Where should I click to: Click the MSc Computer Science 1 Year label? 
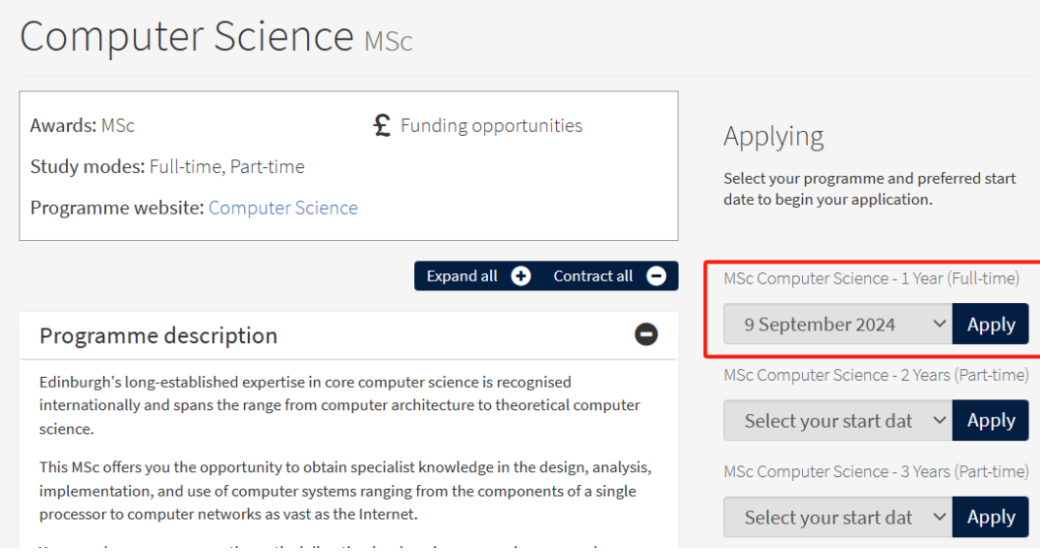coord(871,279)
